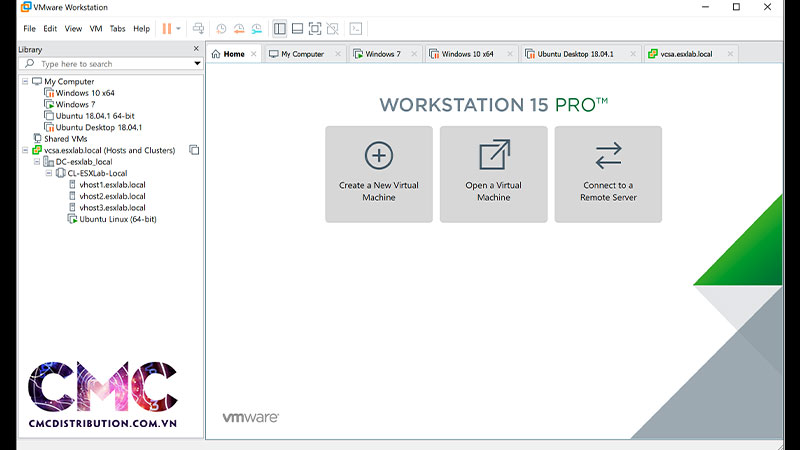The image size is (800, 450).
Task: Collapse the CL-ESXLab-Local cluster node
Action: coord(48,173)
